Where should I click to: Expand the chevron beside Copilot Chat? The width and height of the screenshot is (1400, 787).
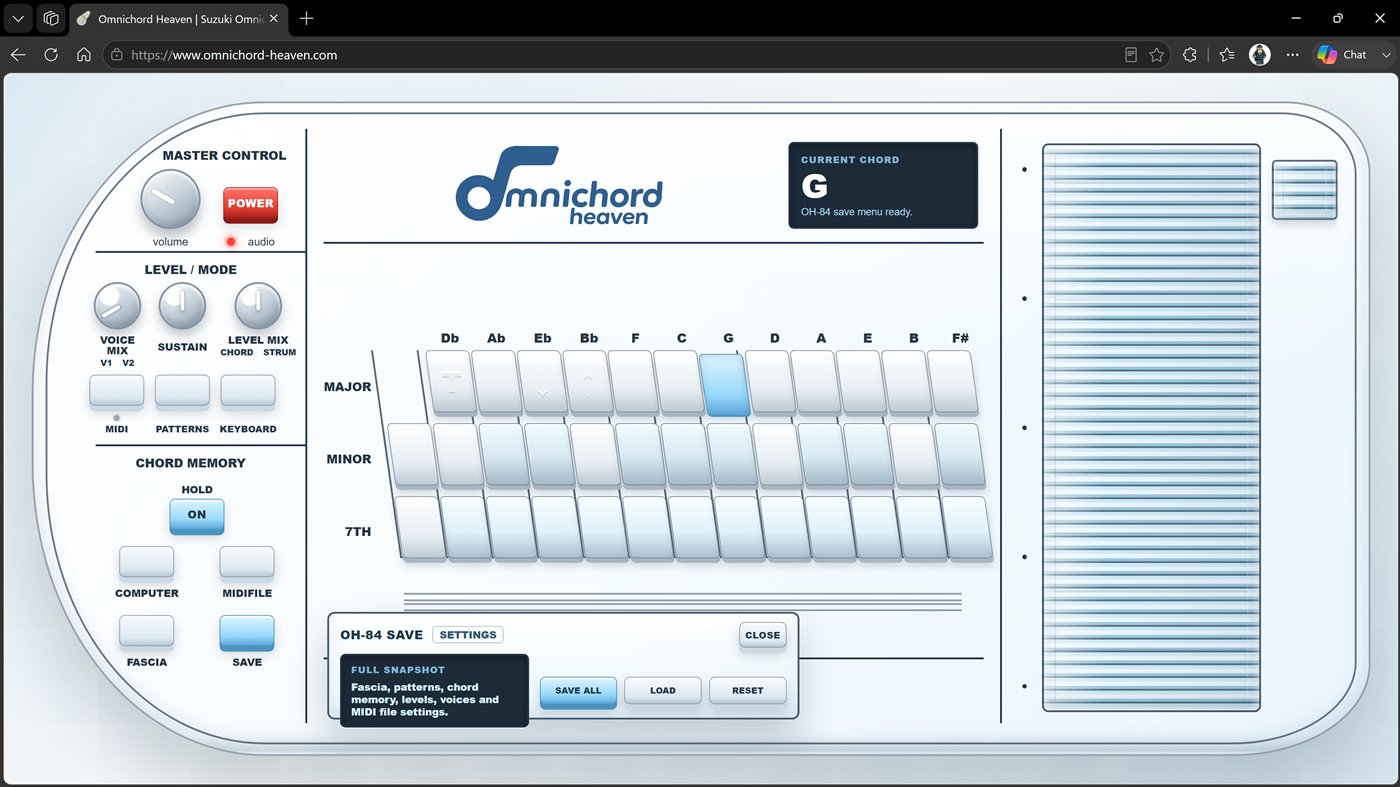click(x=1384, y=55)
